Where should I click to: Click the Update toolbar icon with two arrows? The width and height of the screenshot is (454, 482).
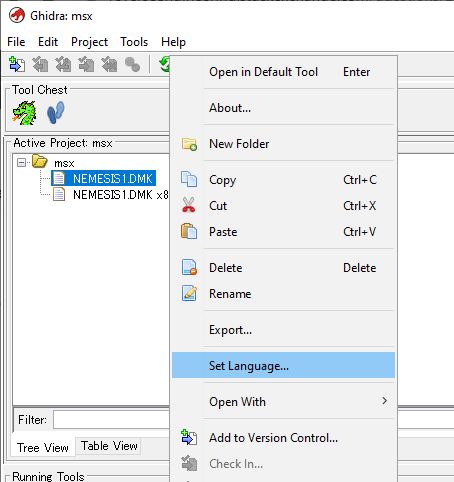point(63,64)
